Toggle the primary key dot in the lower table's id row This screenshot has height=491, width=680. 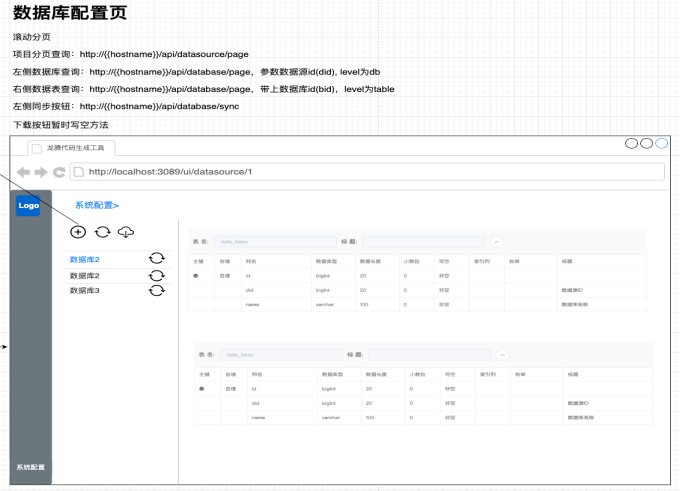(x=202, y=389)
